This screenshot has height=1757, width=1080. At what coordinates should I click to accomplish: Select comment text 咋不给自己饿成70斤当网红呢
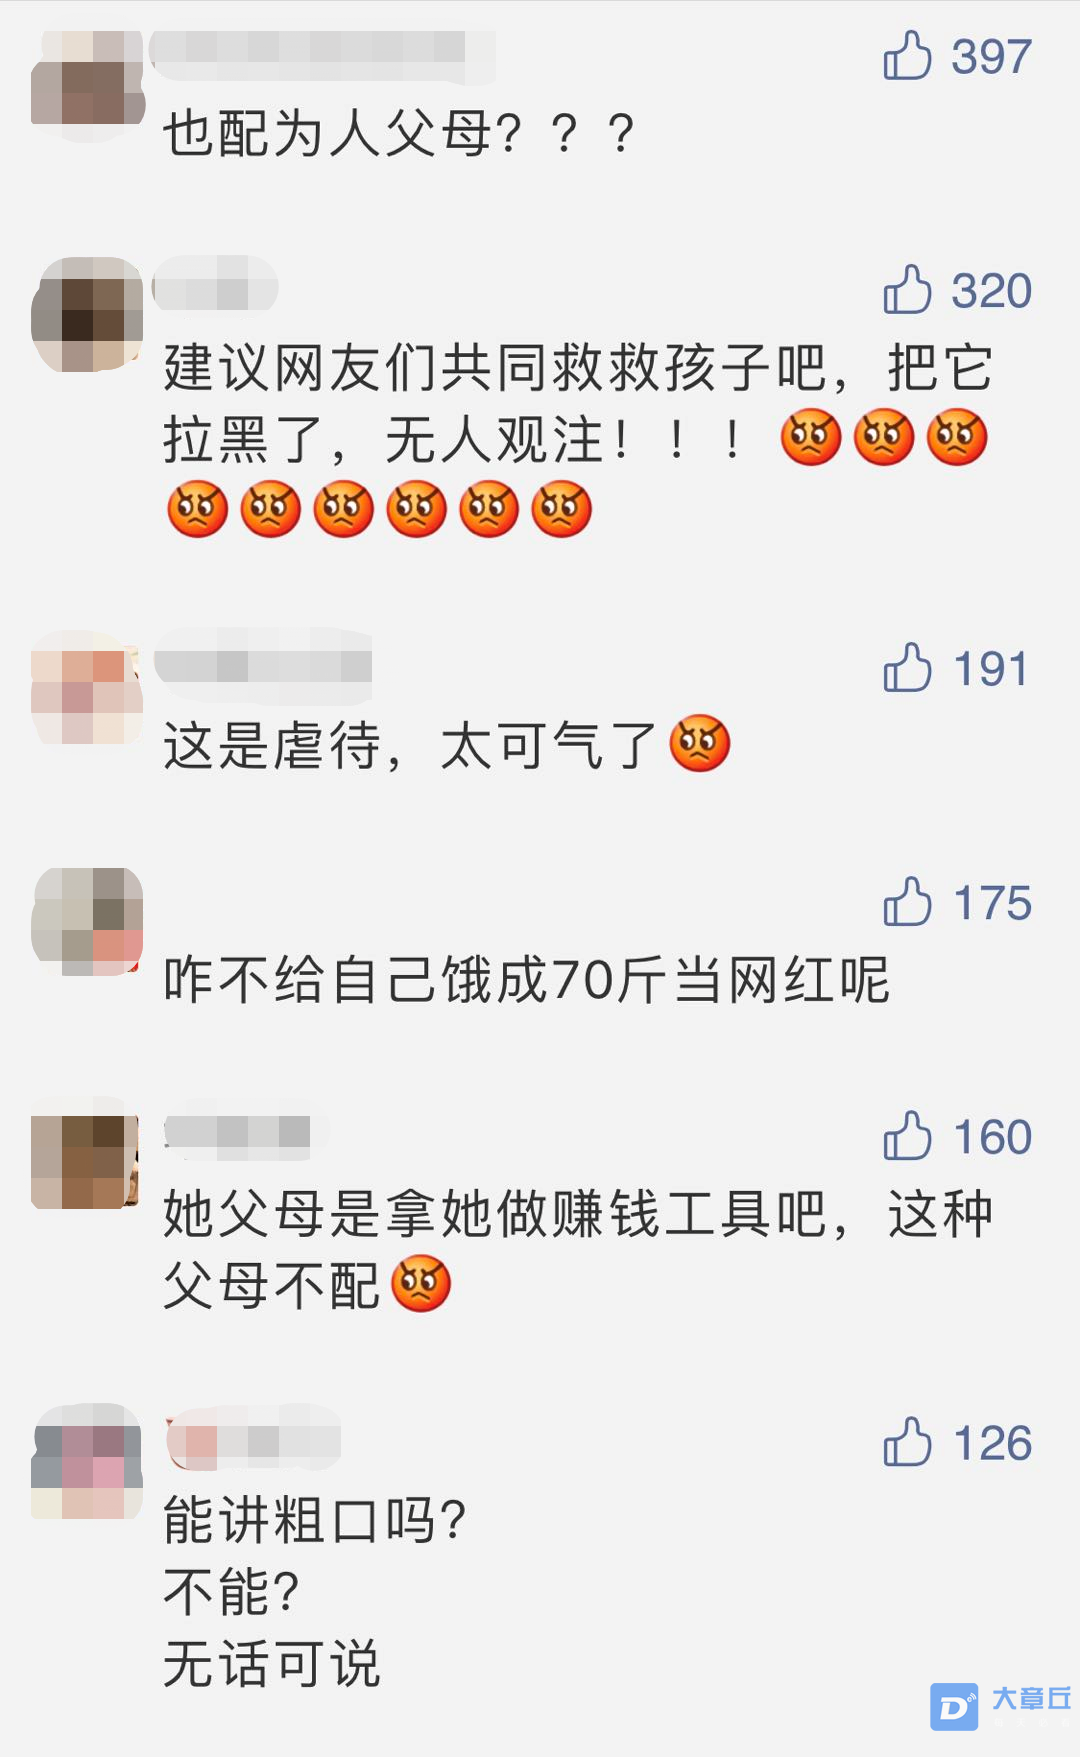coord(526,979)
